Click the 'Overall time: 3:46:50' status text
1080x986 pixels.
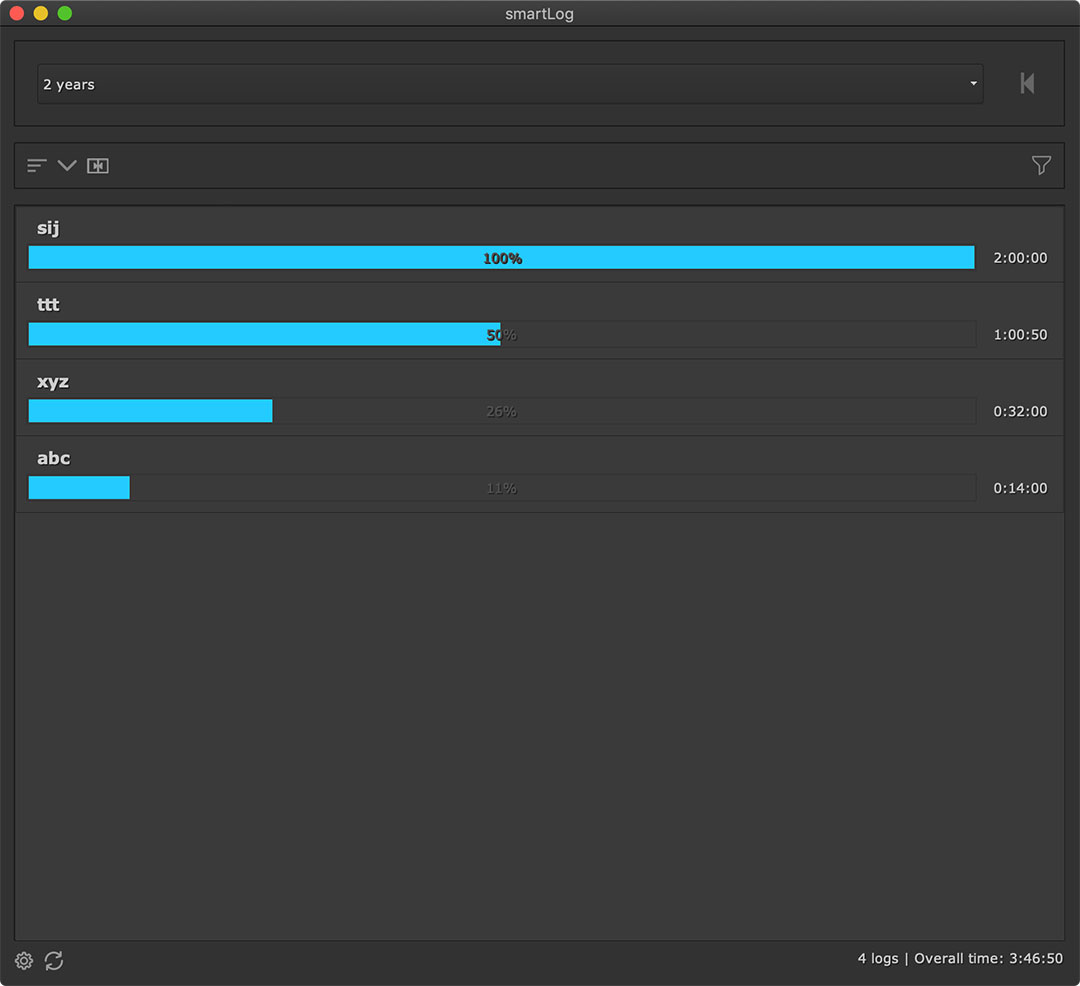[988, 959]
